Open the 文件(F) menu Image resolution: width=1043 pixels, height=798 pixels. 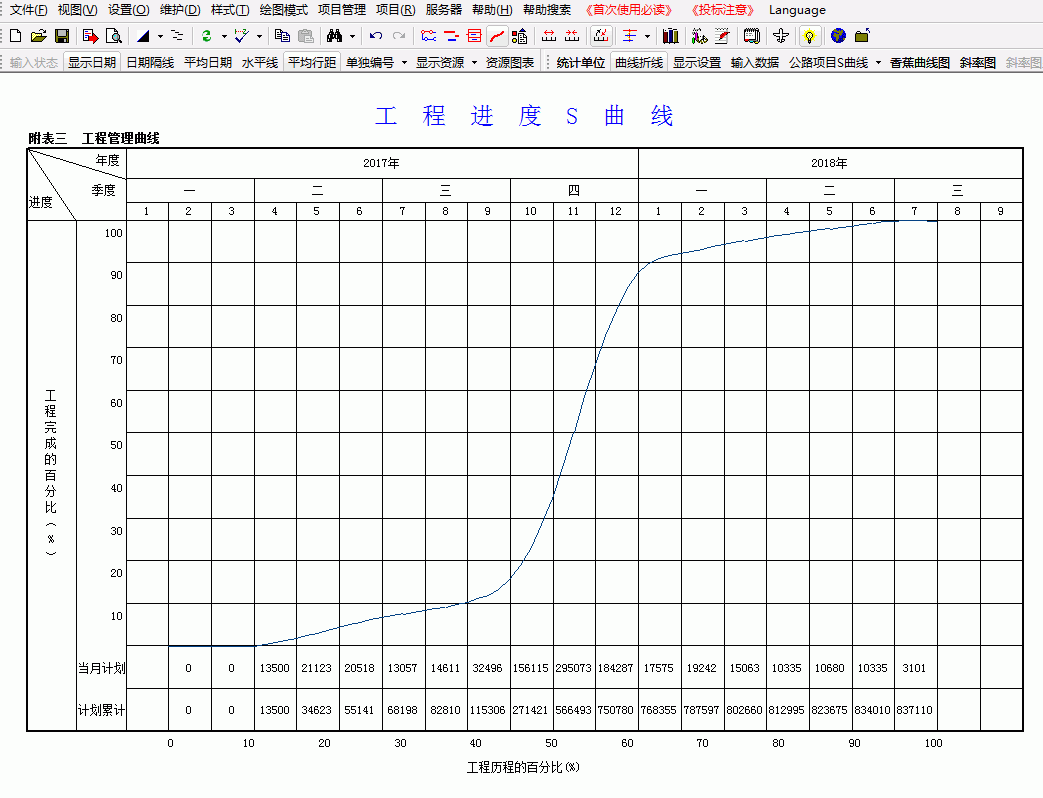click(x=28, y=10)
